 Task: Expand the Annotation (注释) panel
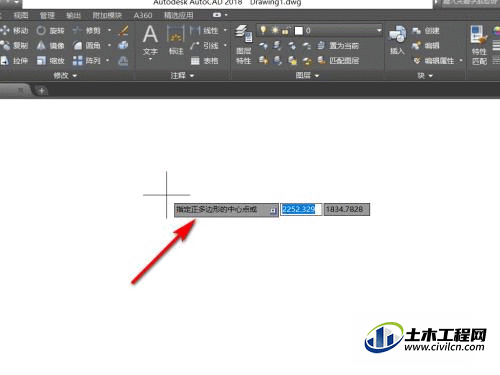click(182, 76)
